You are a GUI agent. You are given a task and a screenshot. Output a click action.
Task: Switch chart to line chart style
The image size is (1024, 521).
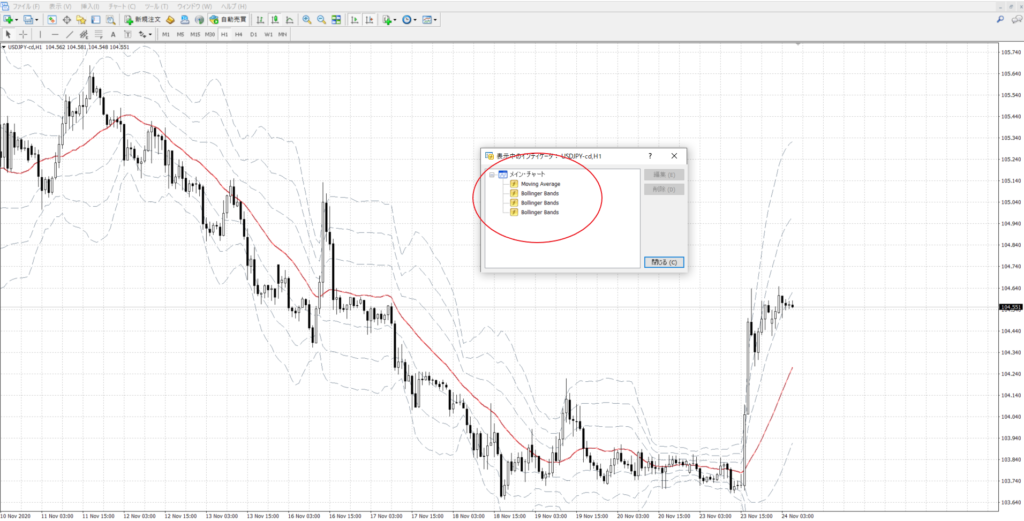(289, 20)
